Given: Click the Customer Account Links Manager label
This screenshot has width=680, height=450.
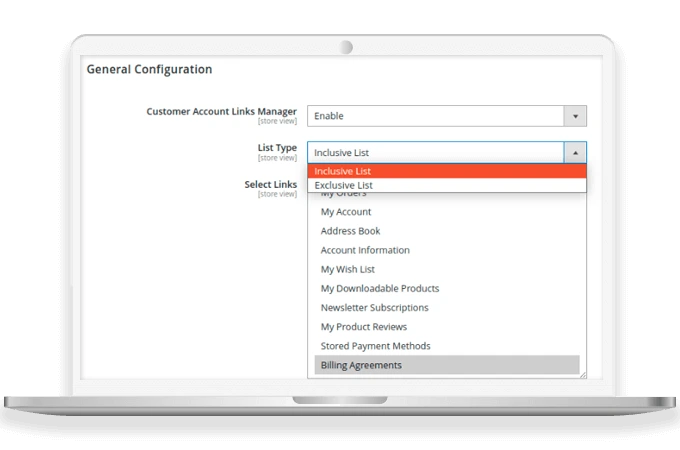Looking at the screenshot, I should pos(221,111).
